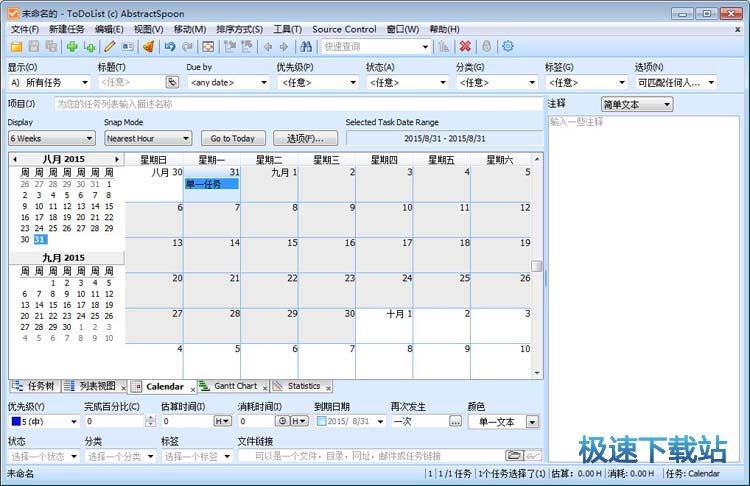Click the broom cleanup toolbar icon

coord(148,46)
